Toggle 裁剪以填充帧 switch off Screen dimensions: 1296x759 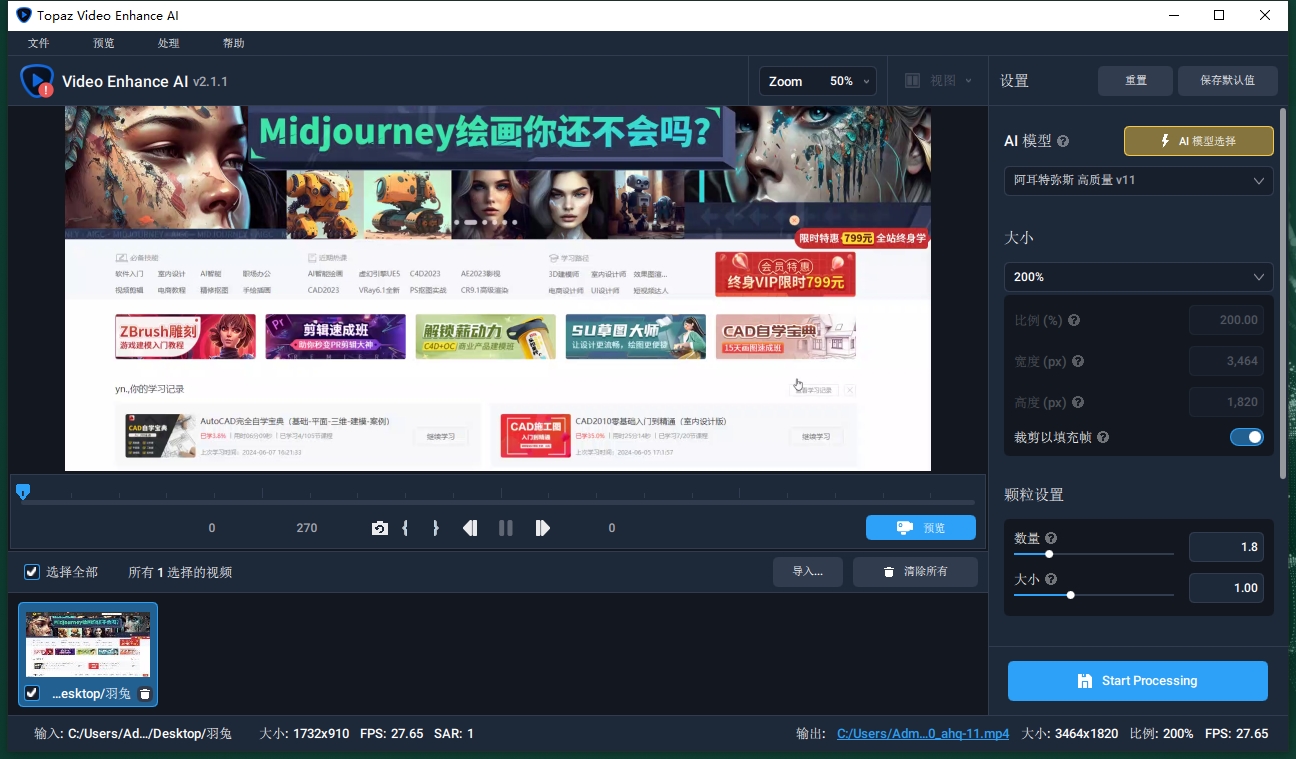[x=1247, y=437]
